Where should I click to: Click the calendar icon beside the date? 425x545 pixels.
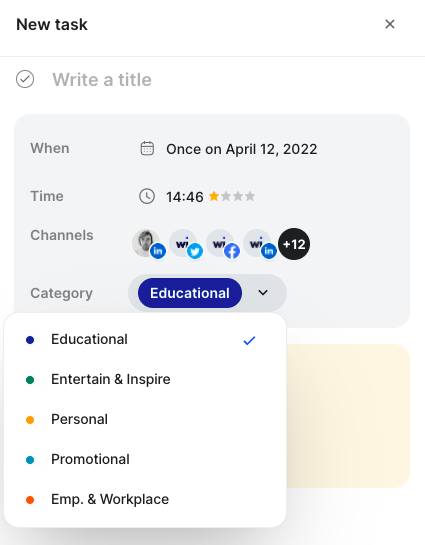click(x=147, y=148)
